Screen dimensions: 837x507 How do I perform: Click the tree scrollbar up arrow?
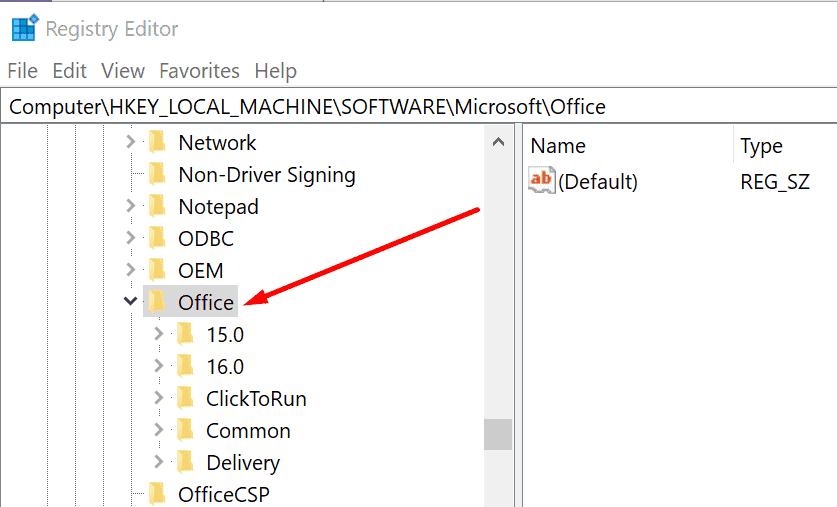point(498,142)
